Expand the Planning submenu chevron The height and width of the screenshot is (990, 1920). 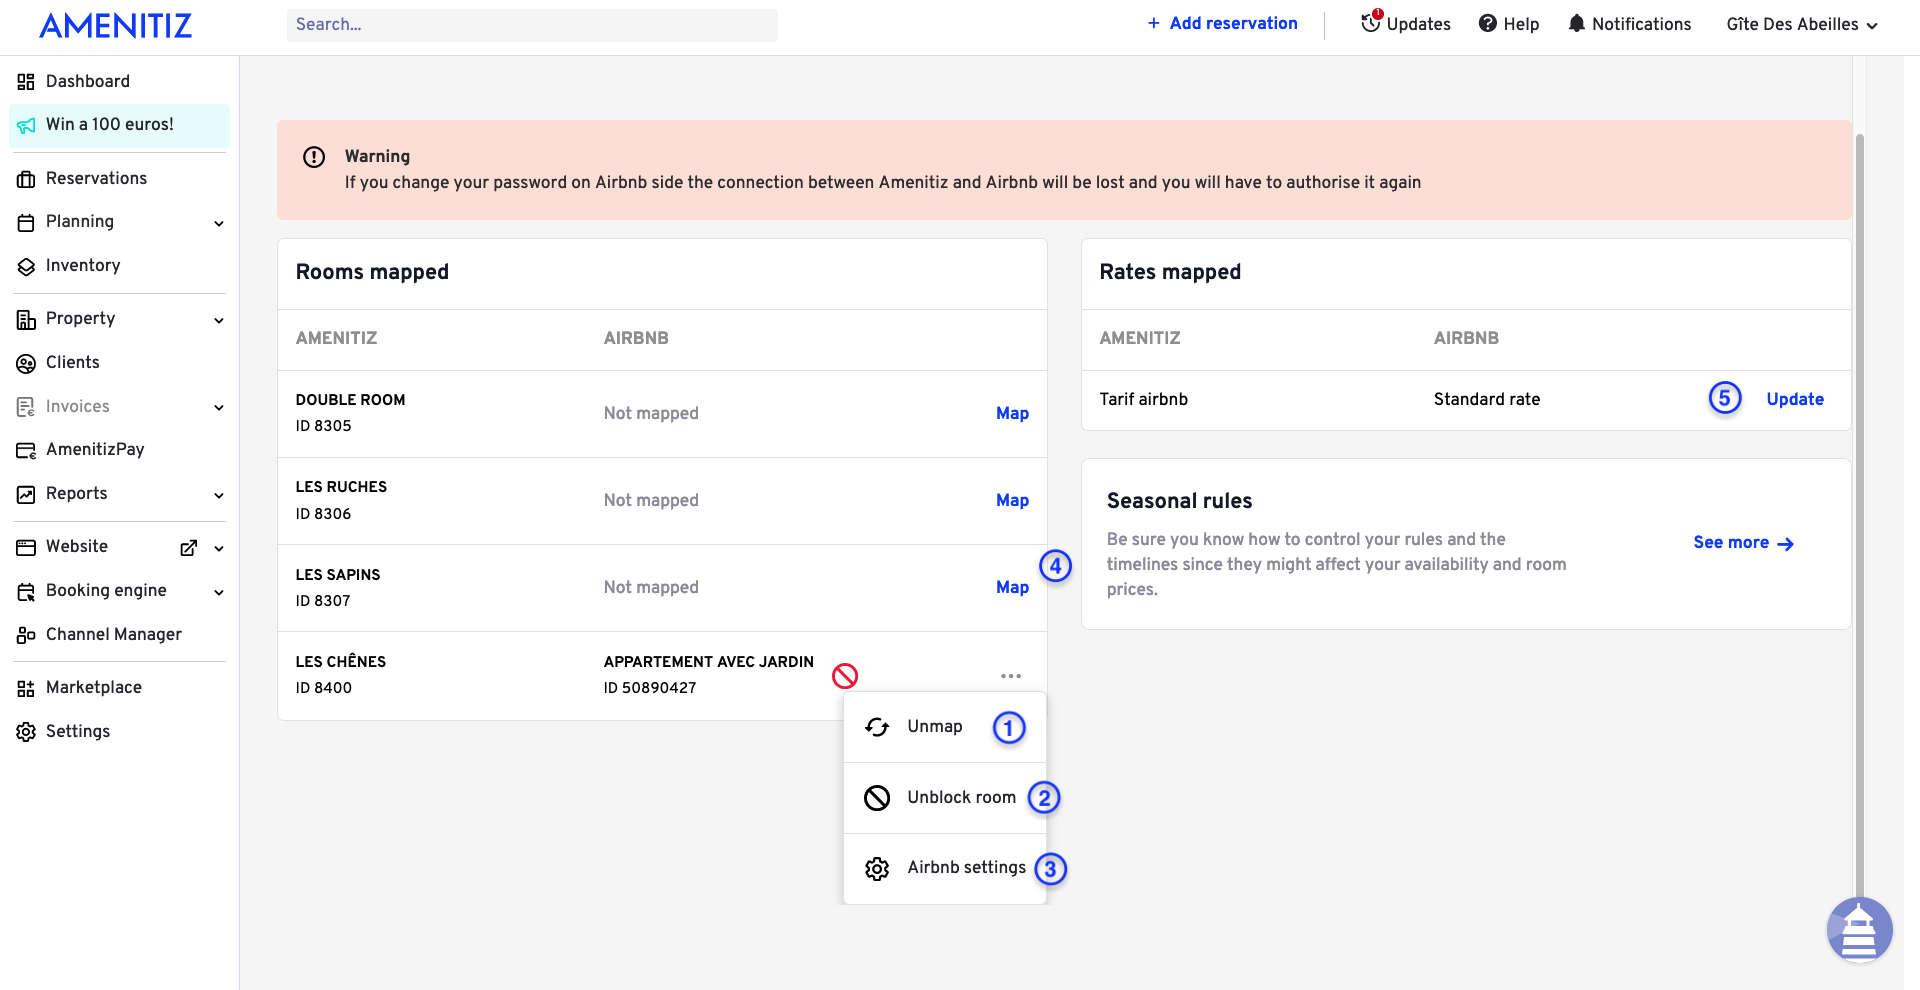tap(219, 223)
